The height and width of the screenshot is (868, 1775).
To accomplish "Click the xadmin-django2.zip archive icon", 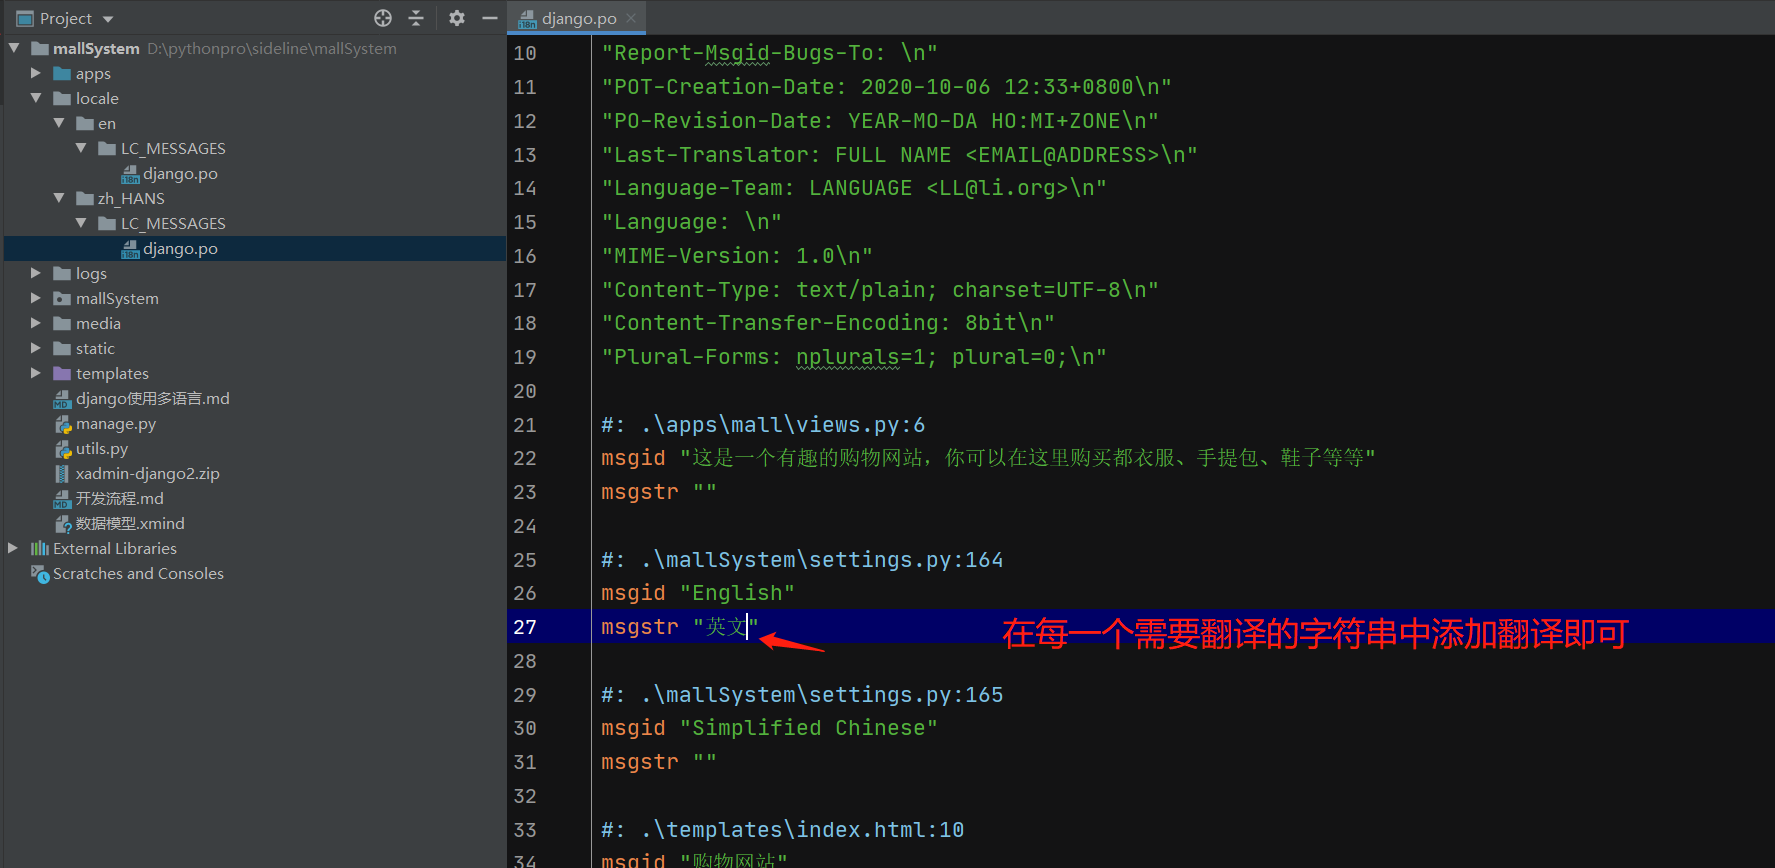I will (x=62, y=473).
